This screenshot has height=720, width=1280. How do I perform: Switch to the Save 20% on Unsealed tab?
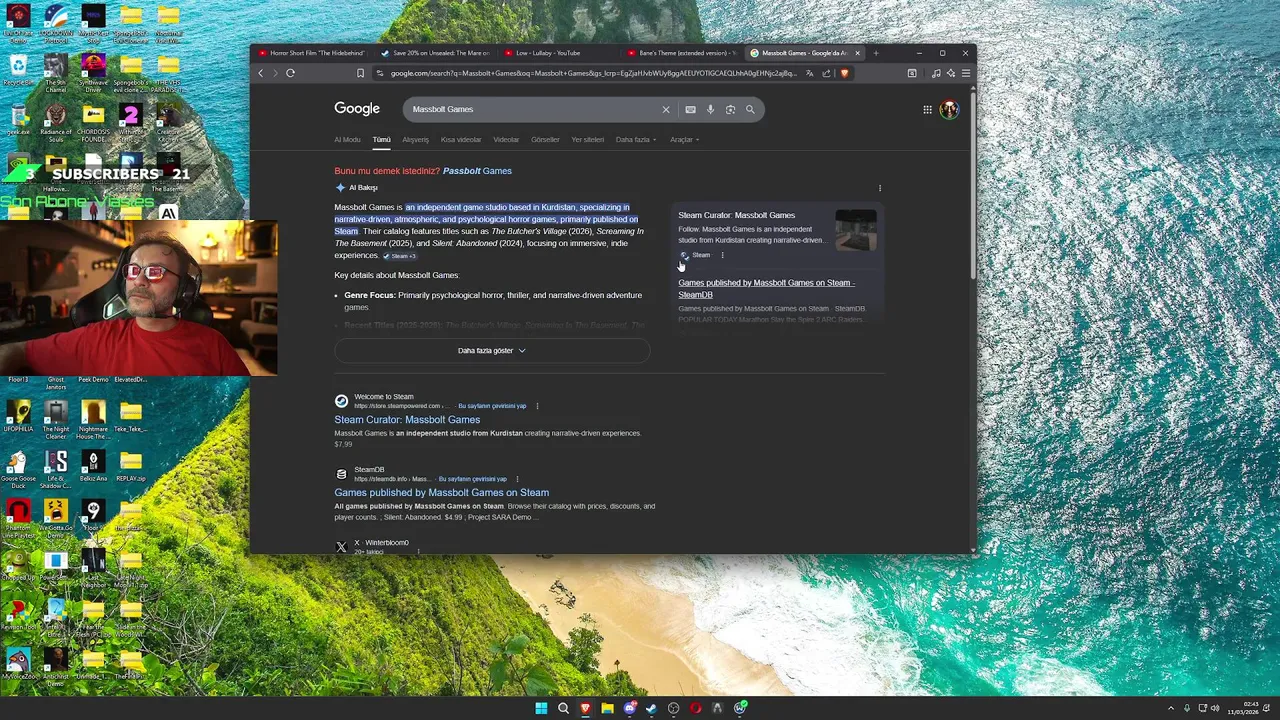click(x=435, y=53)
